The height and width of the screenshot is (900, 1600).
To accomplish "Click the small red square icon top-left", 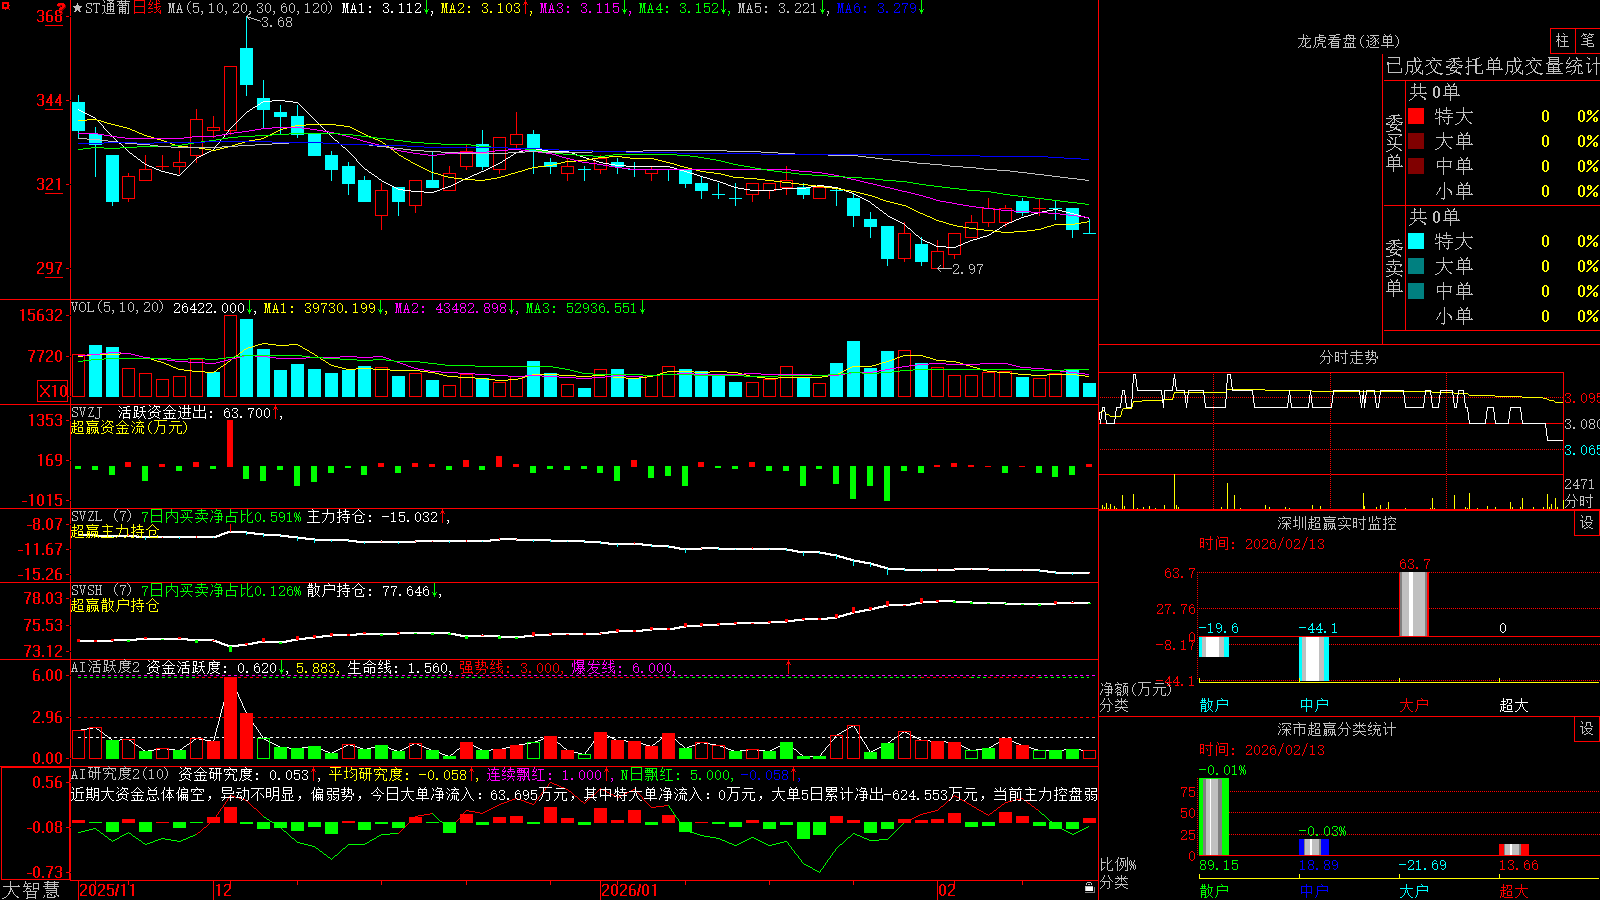I will tap(5, 6).
